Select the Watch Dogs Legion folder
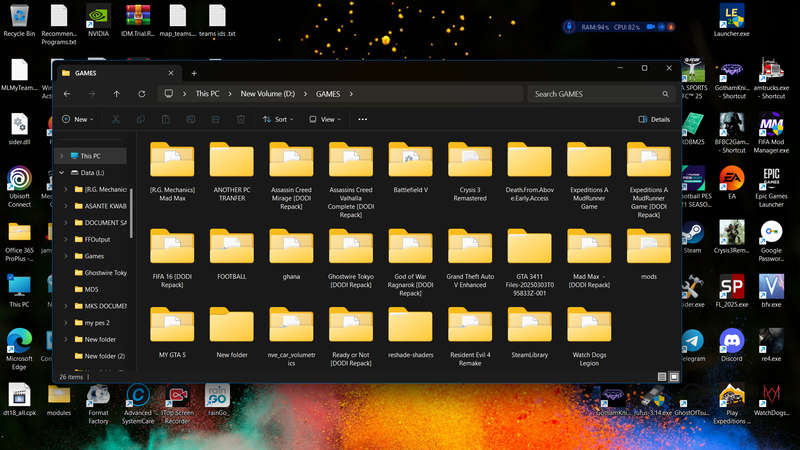The image size is (800, 450). (589, 338)
